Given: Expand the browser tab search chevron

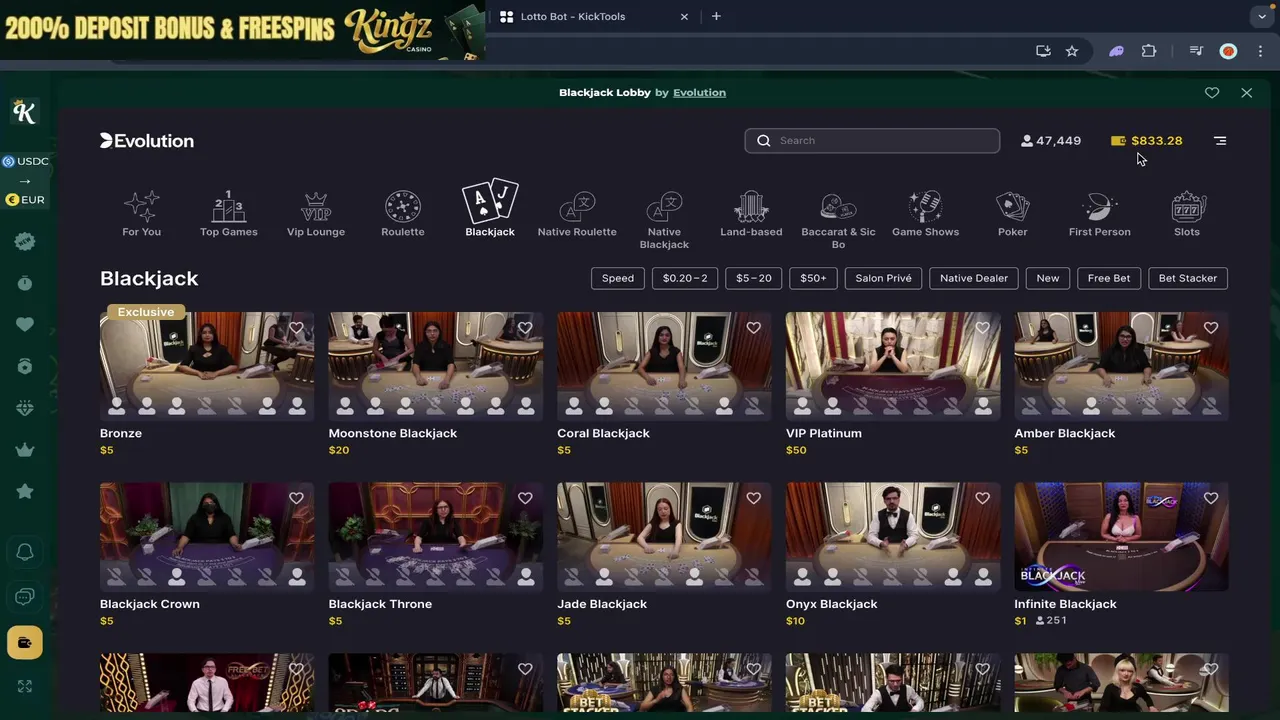Looking at the screenshot, I should [1262, 16].
